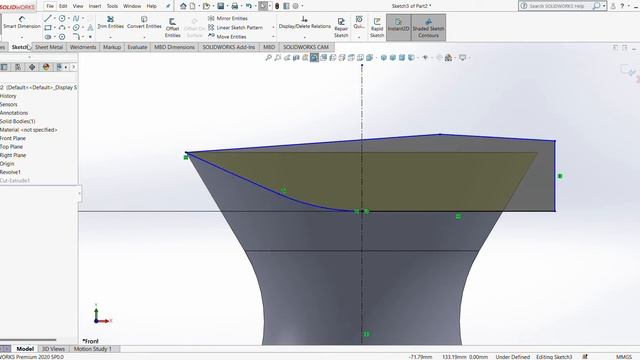Expand the Line tool dropdown arrow
The image size is (640, 360).
point(55,19)
